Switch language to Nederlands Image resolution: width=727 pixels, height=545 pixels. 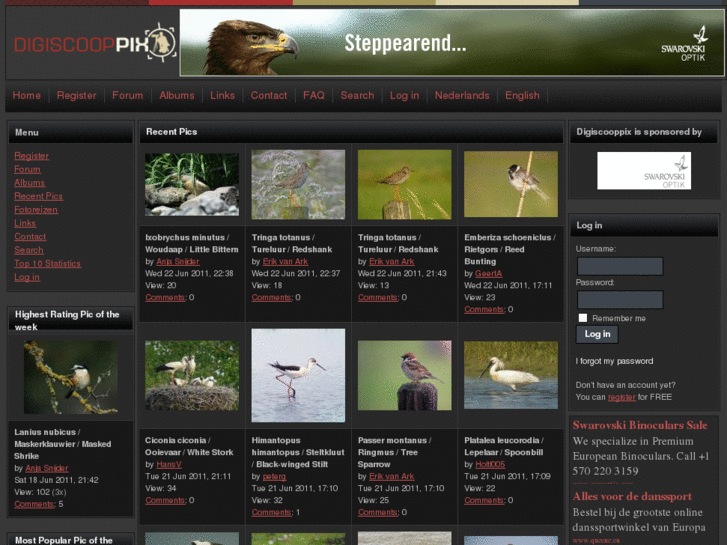462,96
